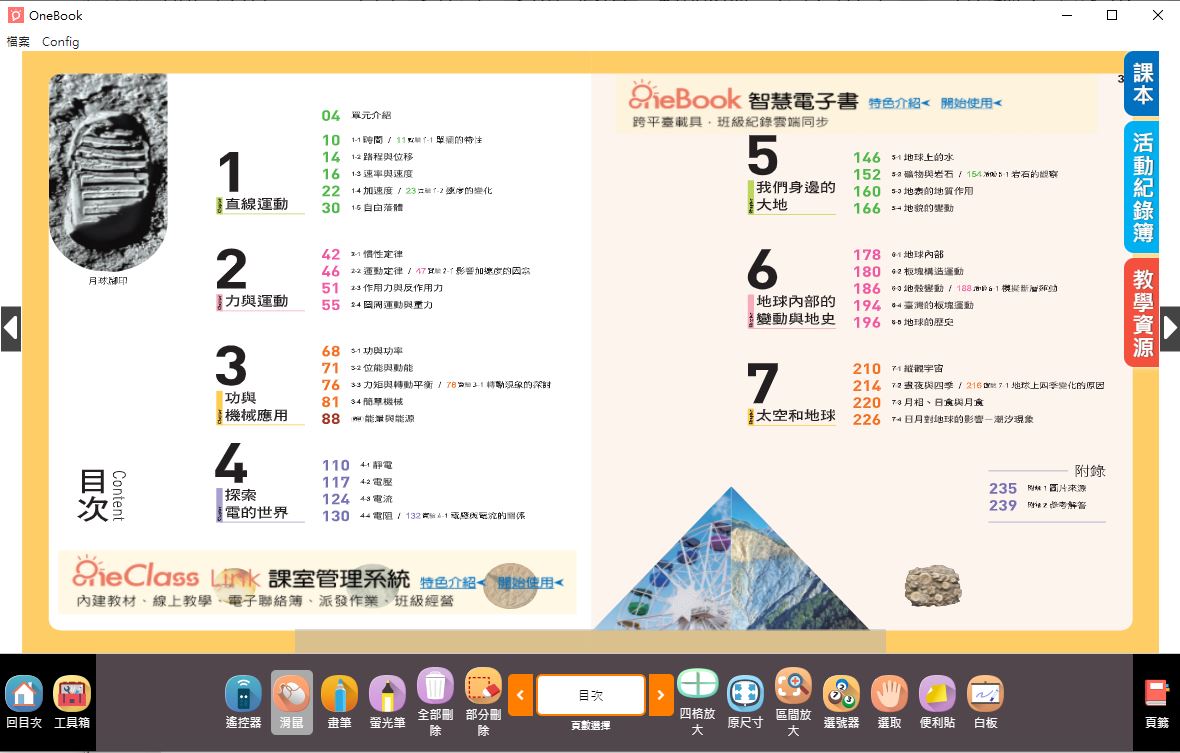Jump to page 42 慣性定律

coord(363,254)
